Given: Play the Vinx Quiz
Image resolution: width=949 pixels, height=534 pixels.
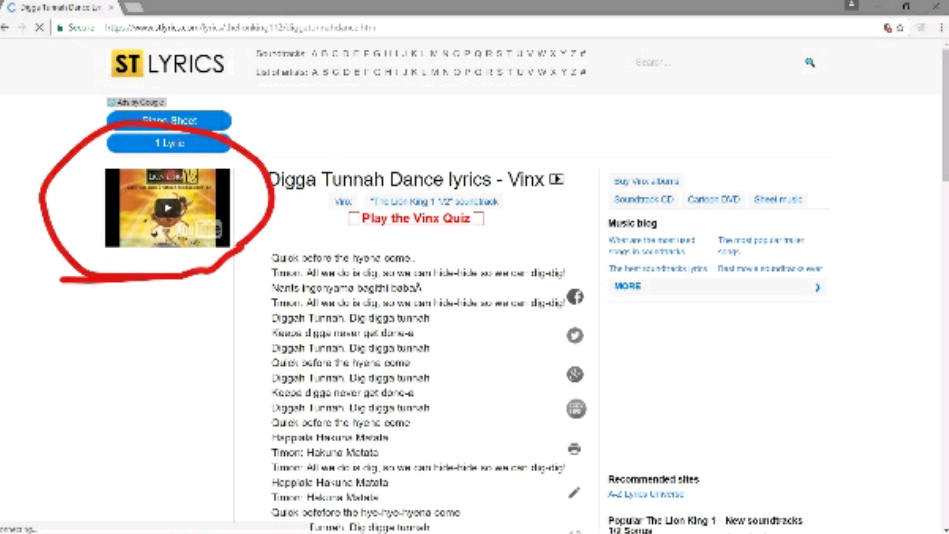Looking at the screenshot, I should point(416,218).
